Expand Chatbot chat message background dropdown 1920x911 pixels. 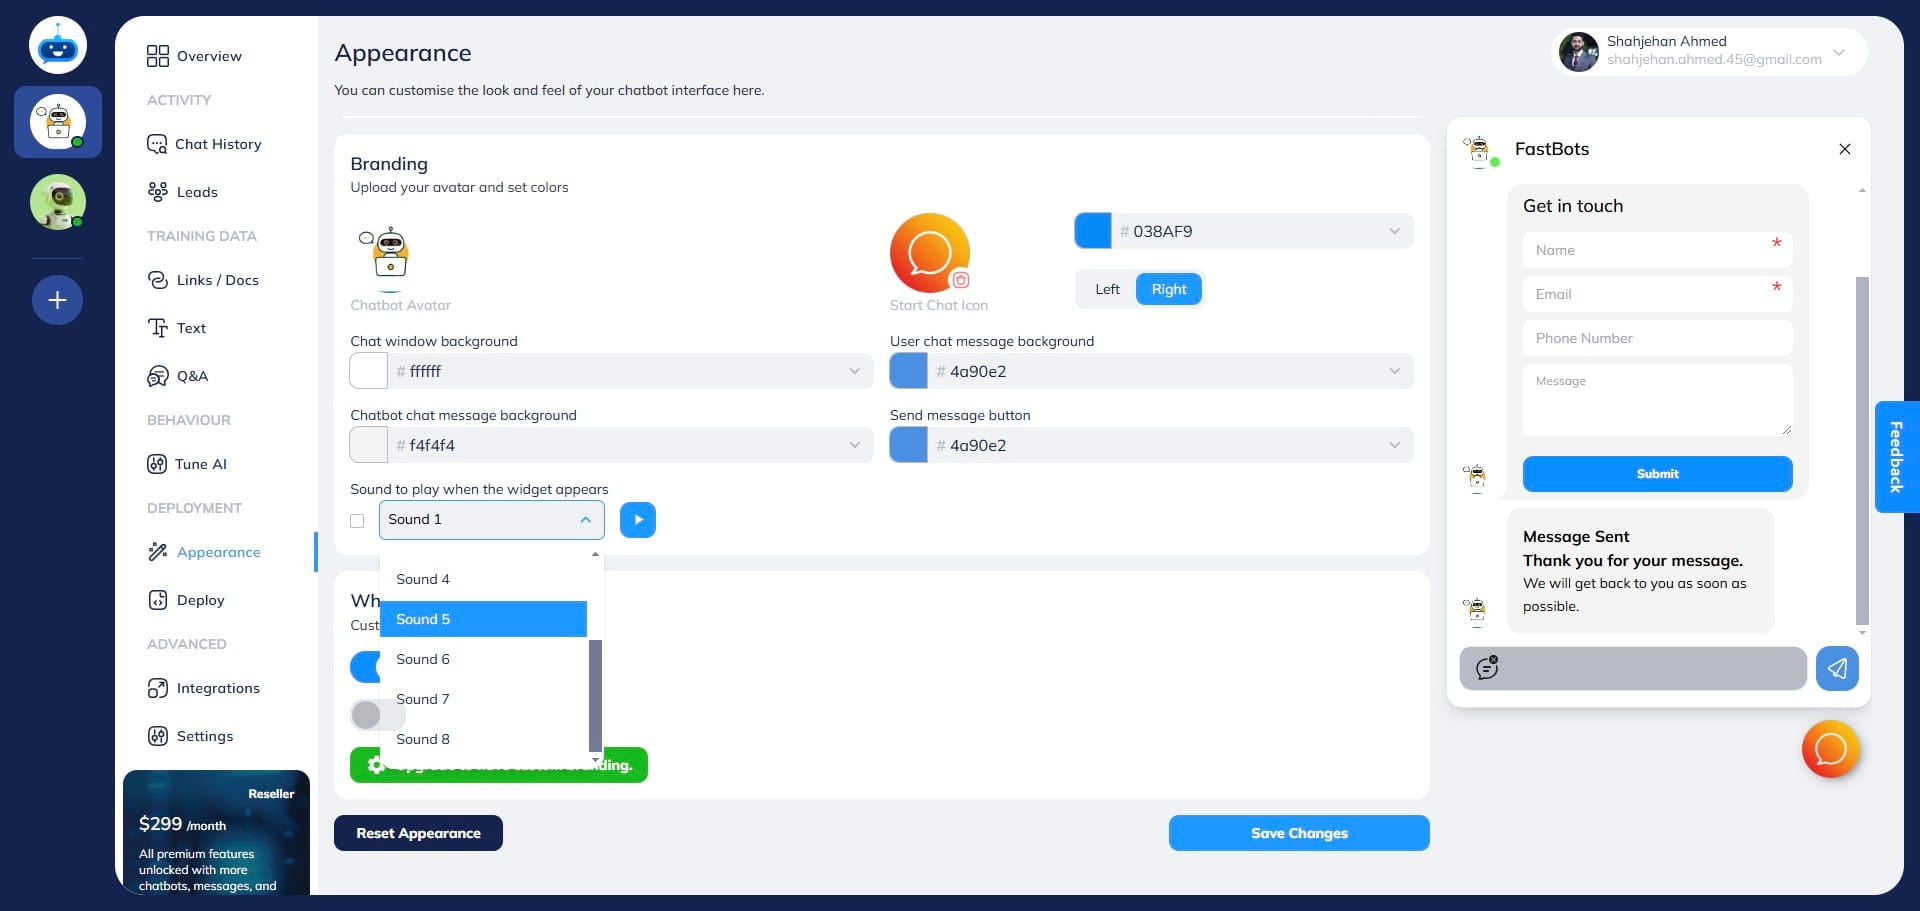854,445
